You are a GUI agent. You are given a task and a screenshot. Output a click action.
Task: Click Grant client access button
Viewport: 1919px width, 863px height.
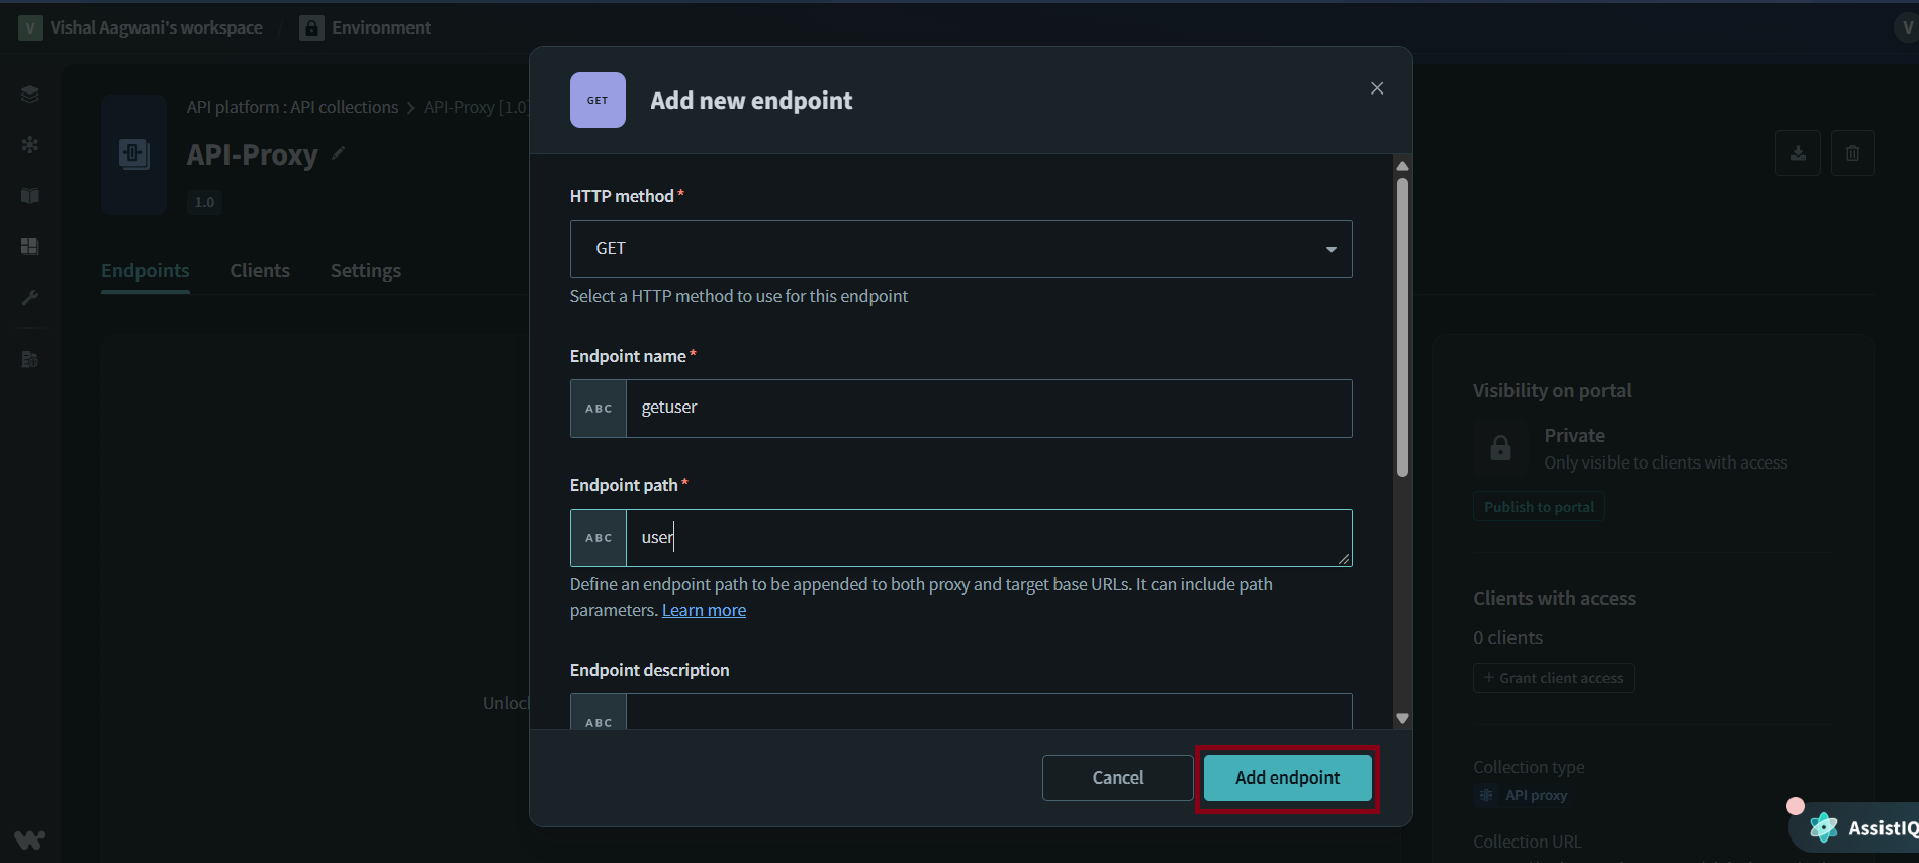pos(1554,678)
